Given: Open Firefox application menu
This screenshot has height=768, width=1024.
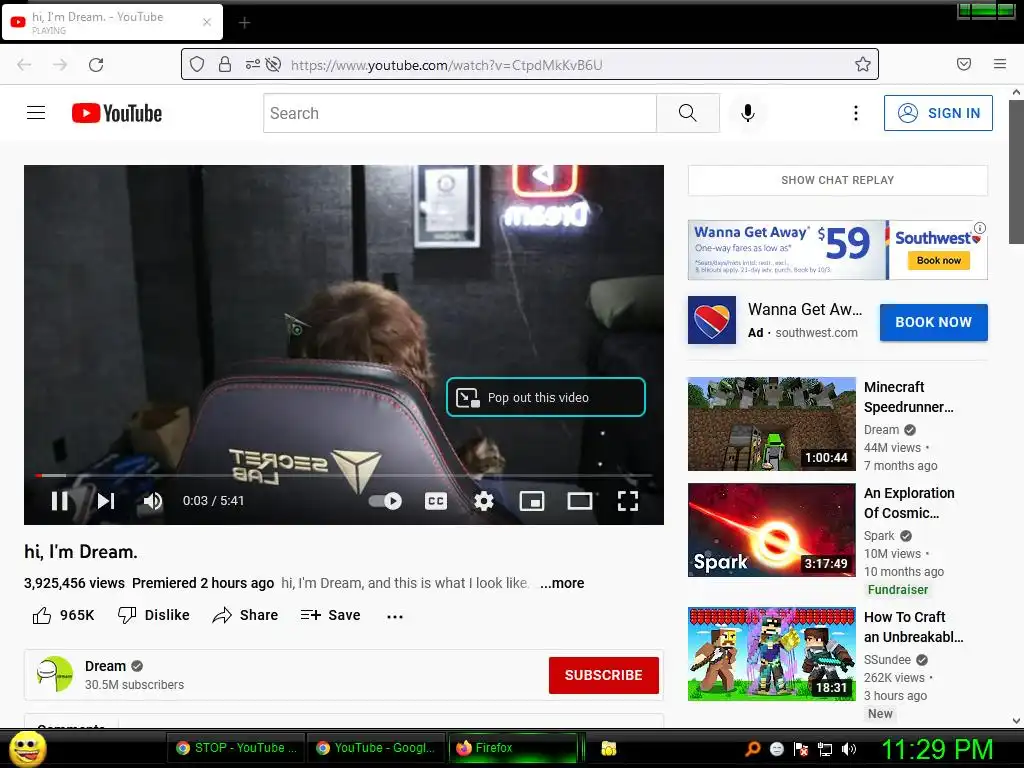Looking at the screenshot, I should (x=1000, y=64).
